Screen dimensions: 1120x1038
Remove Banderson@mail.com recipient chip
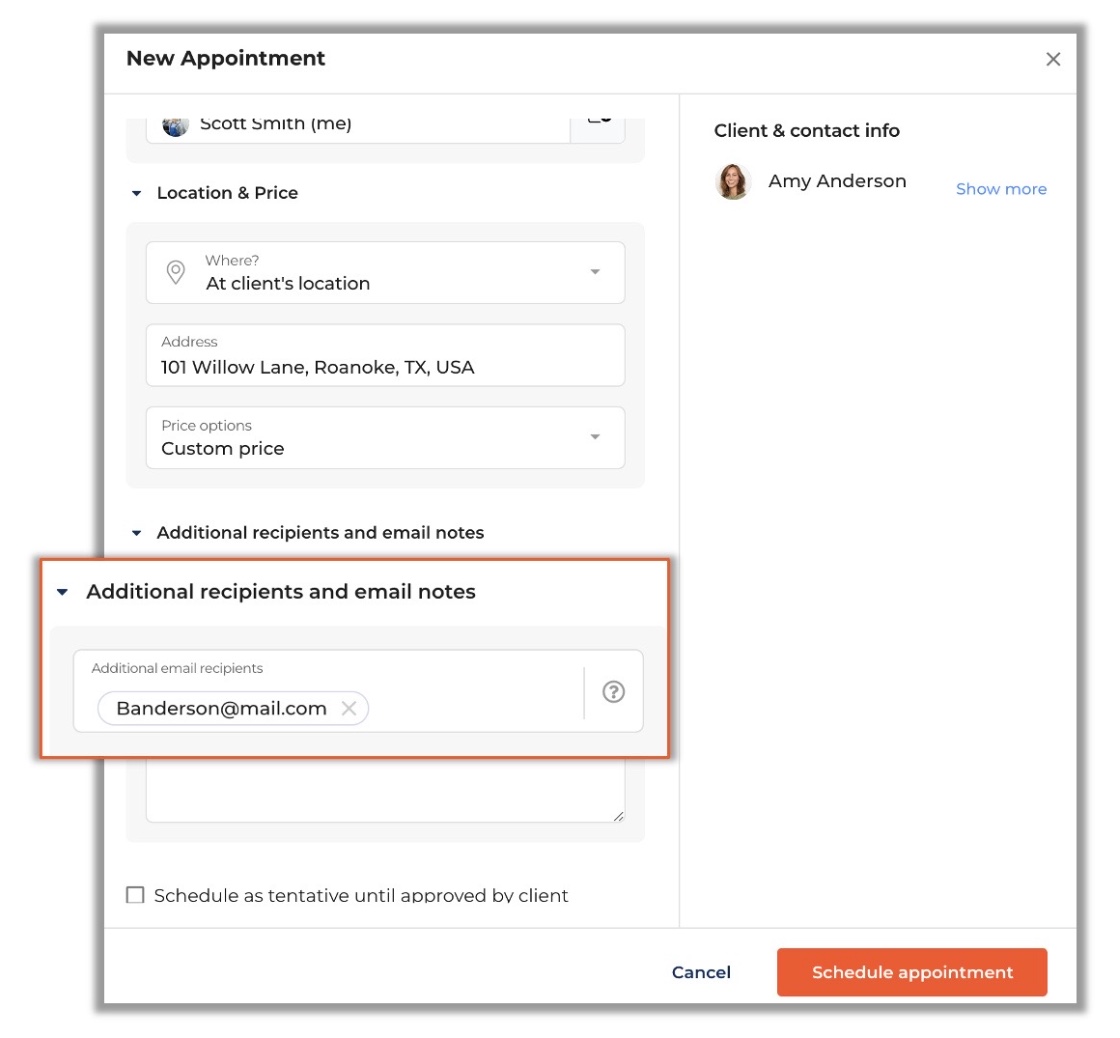tap(349, 709)
